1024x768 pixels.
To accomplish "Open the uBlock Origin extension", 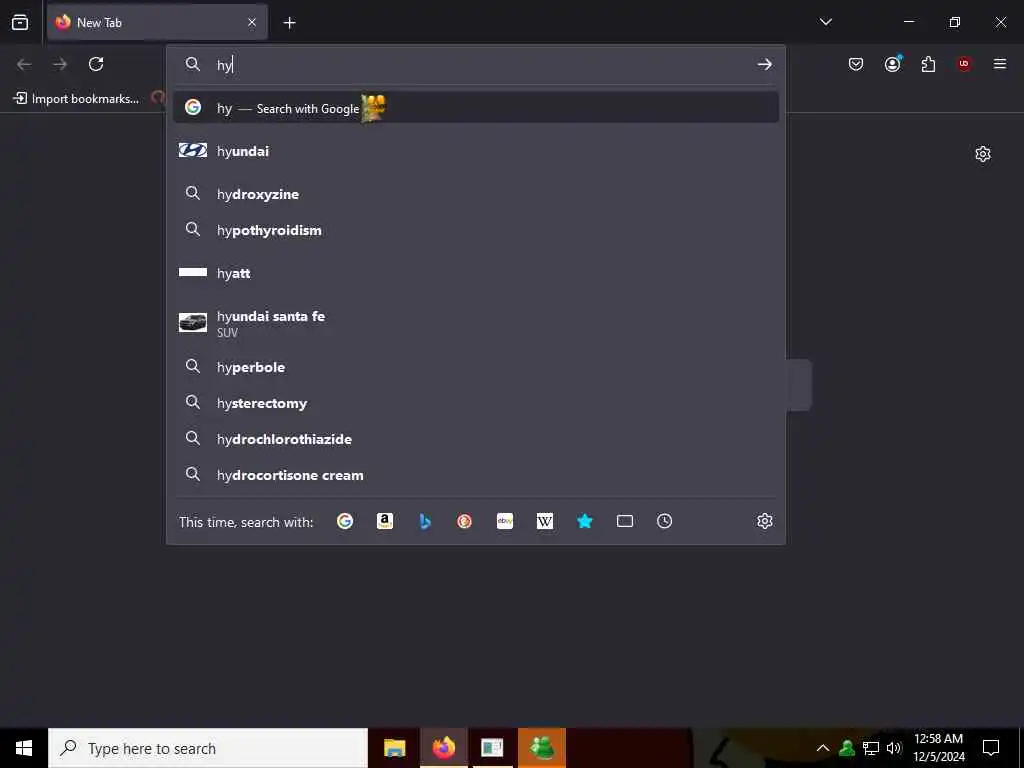I will [964, 64].
